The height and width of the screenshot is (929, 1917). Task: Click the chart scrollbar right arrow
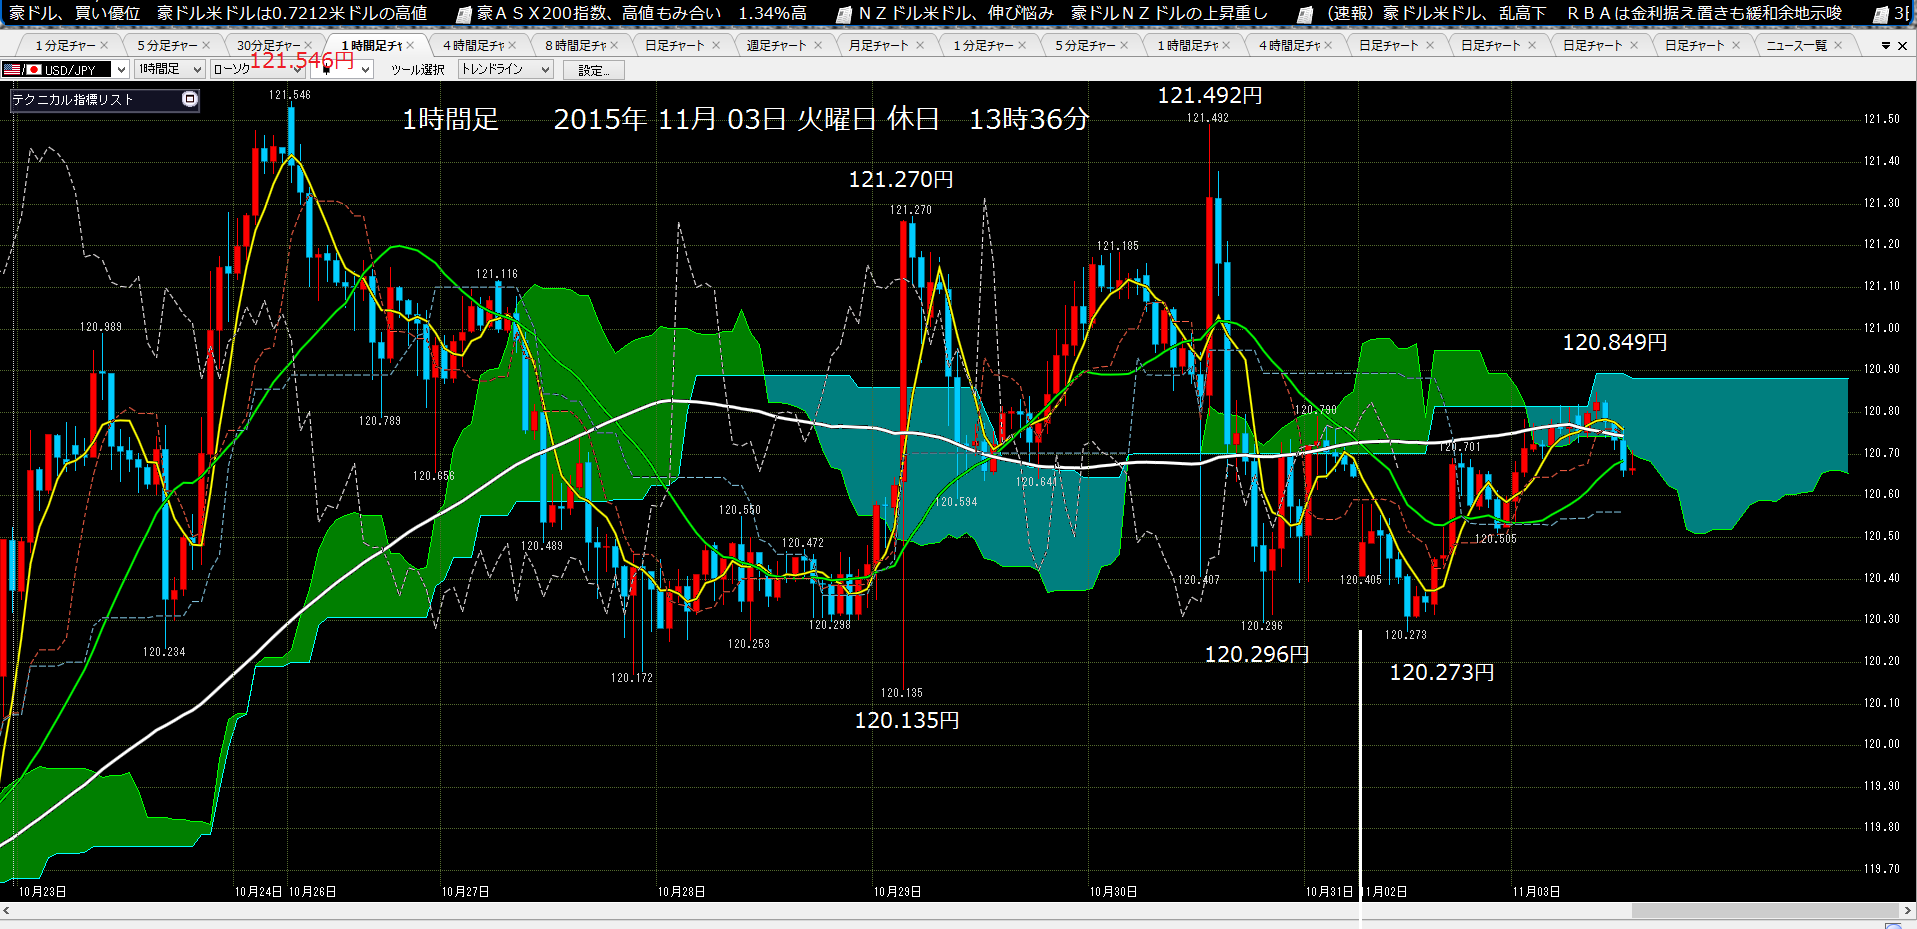tap(1907, 911)
